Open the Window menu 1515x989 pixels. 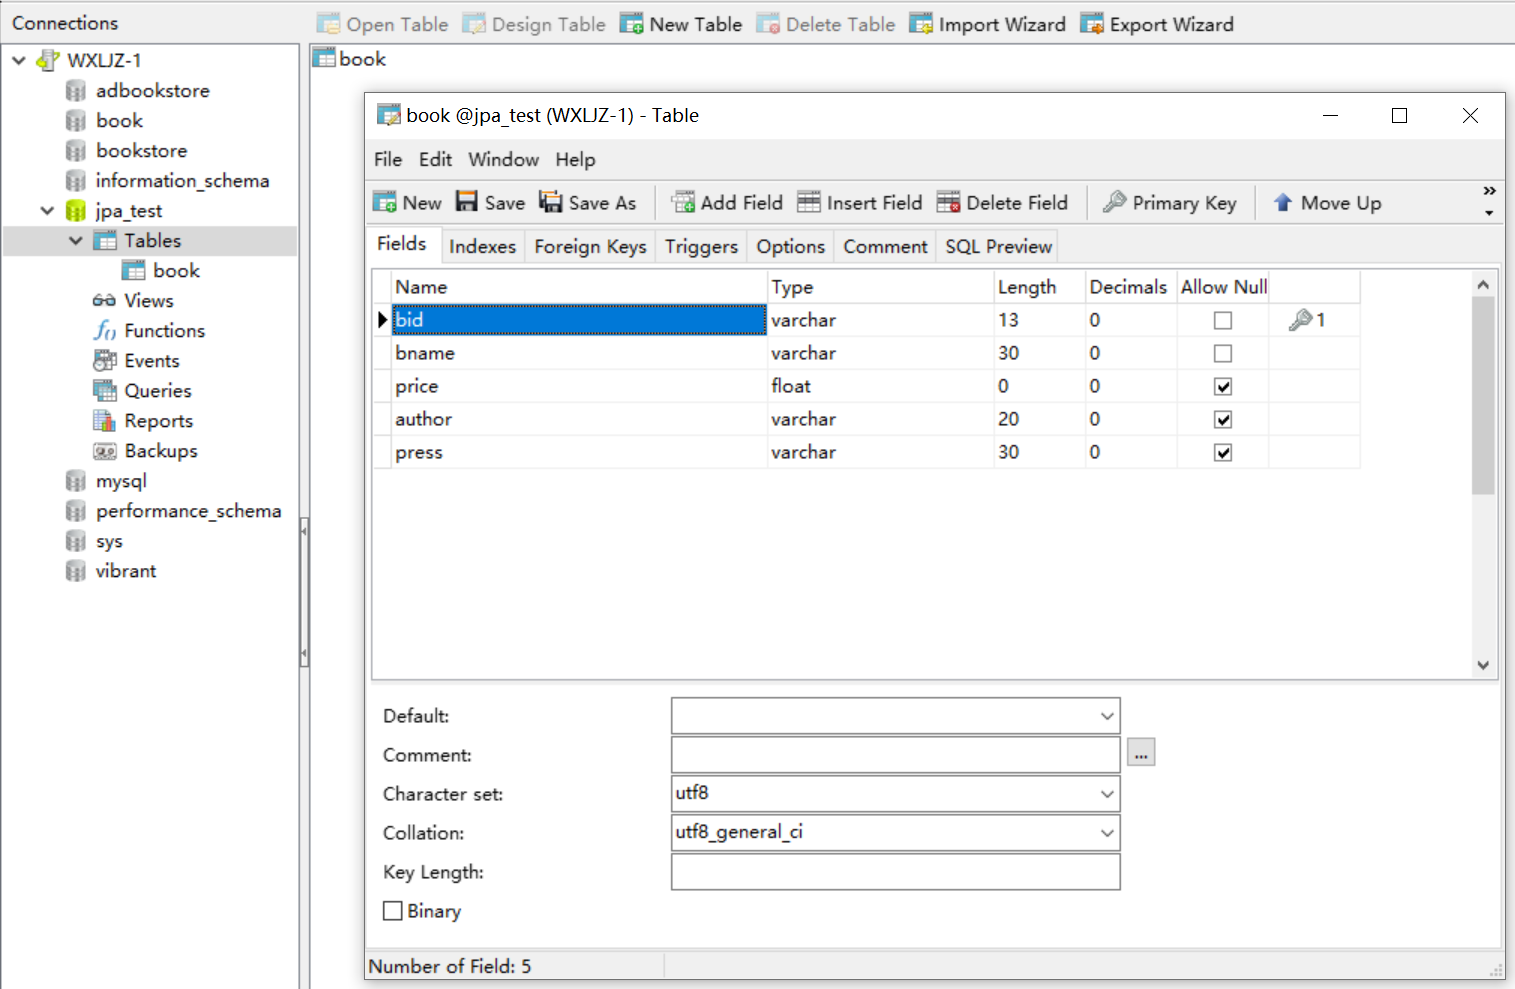(x=504, y=160)
